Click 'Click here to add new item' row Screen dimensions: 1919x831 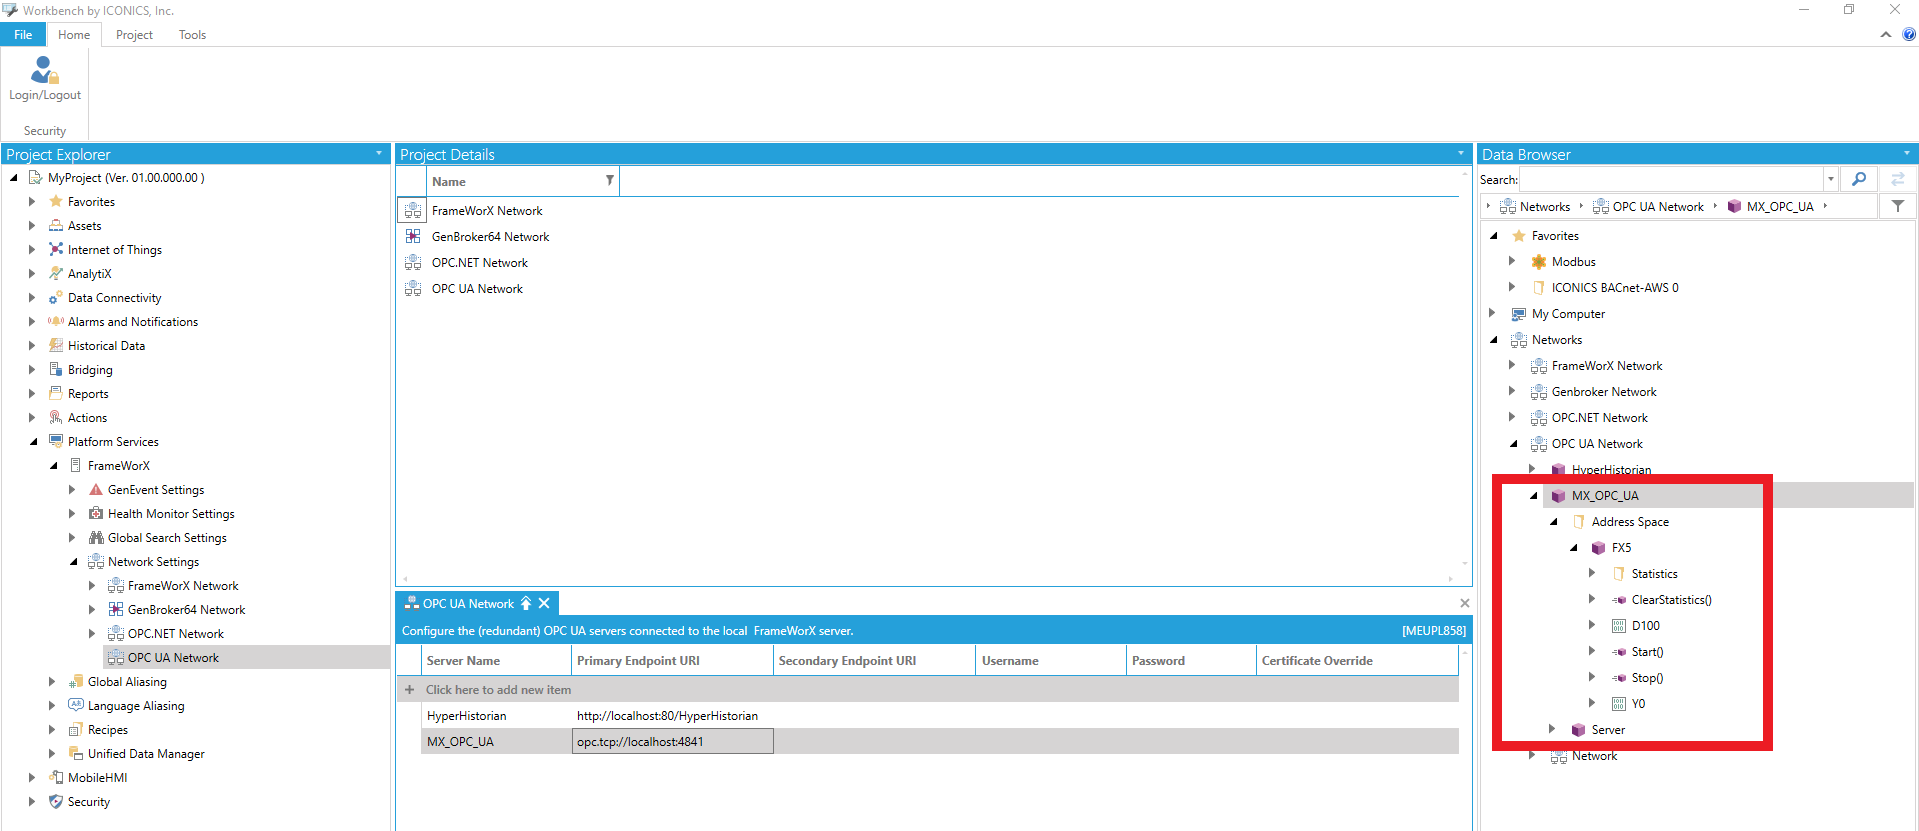coord(928,690)
